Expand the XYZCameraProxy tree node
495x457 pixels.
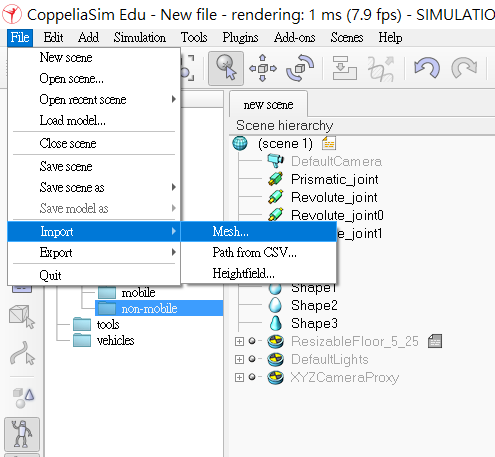tap(239, 377)
